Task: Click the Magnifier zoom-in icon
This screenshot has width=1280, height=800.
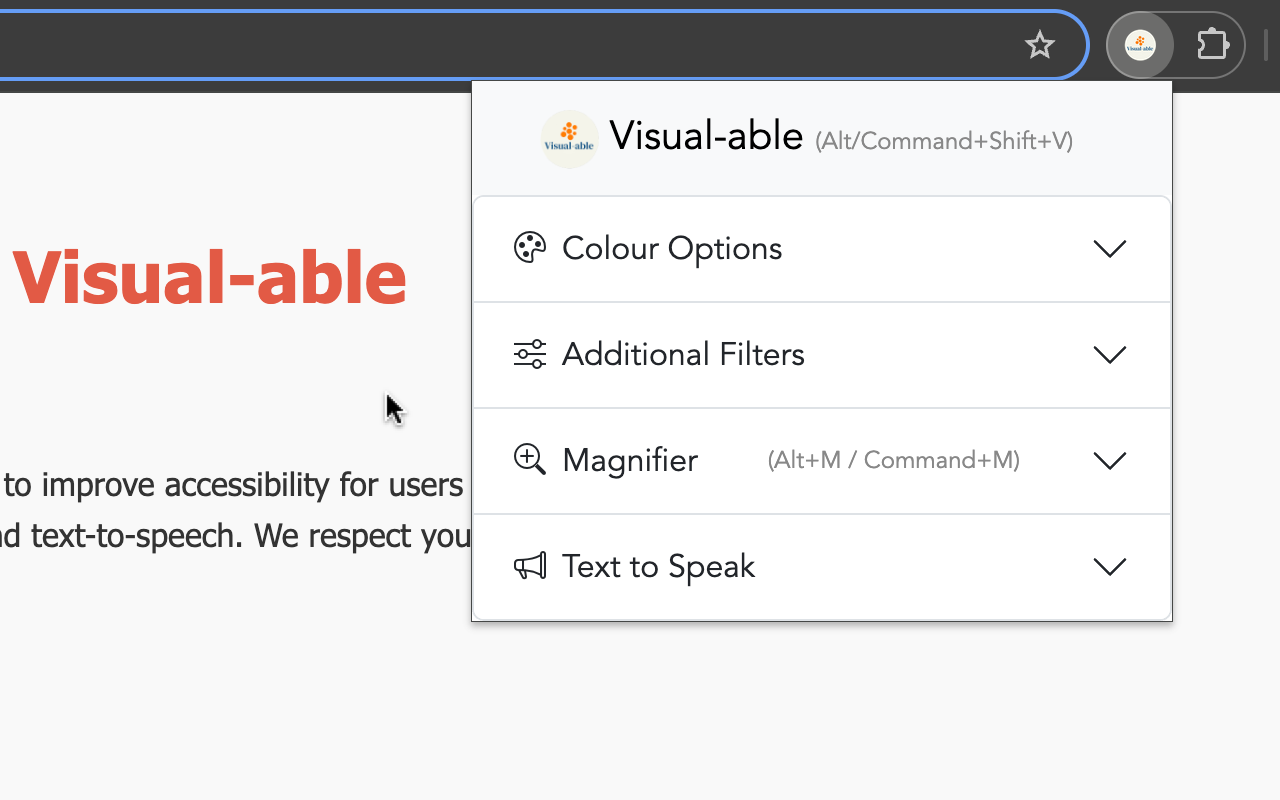Action: (x=530, y=460)
